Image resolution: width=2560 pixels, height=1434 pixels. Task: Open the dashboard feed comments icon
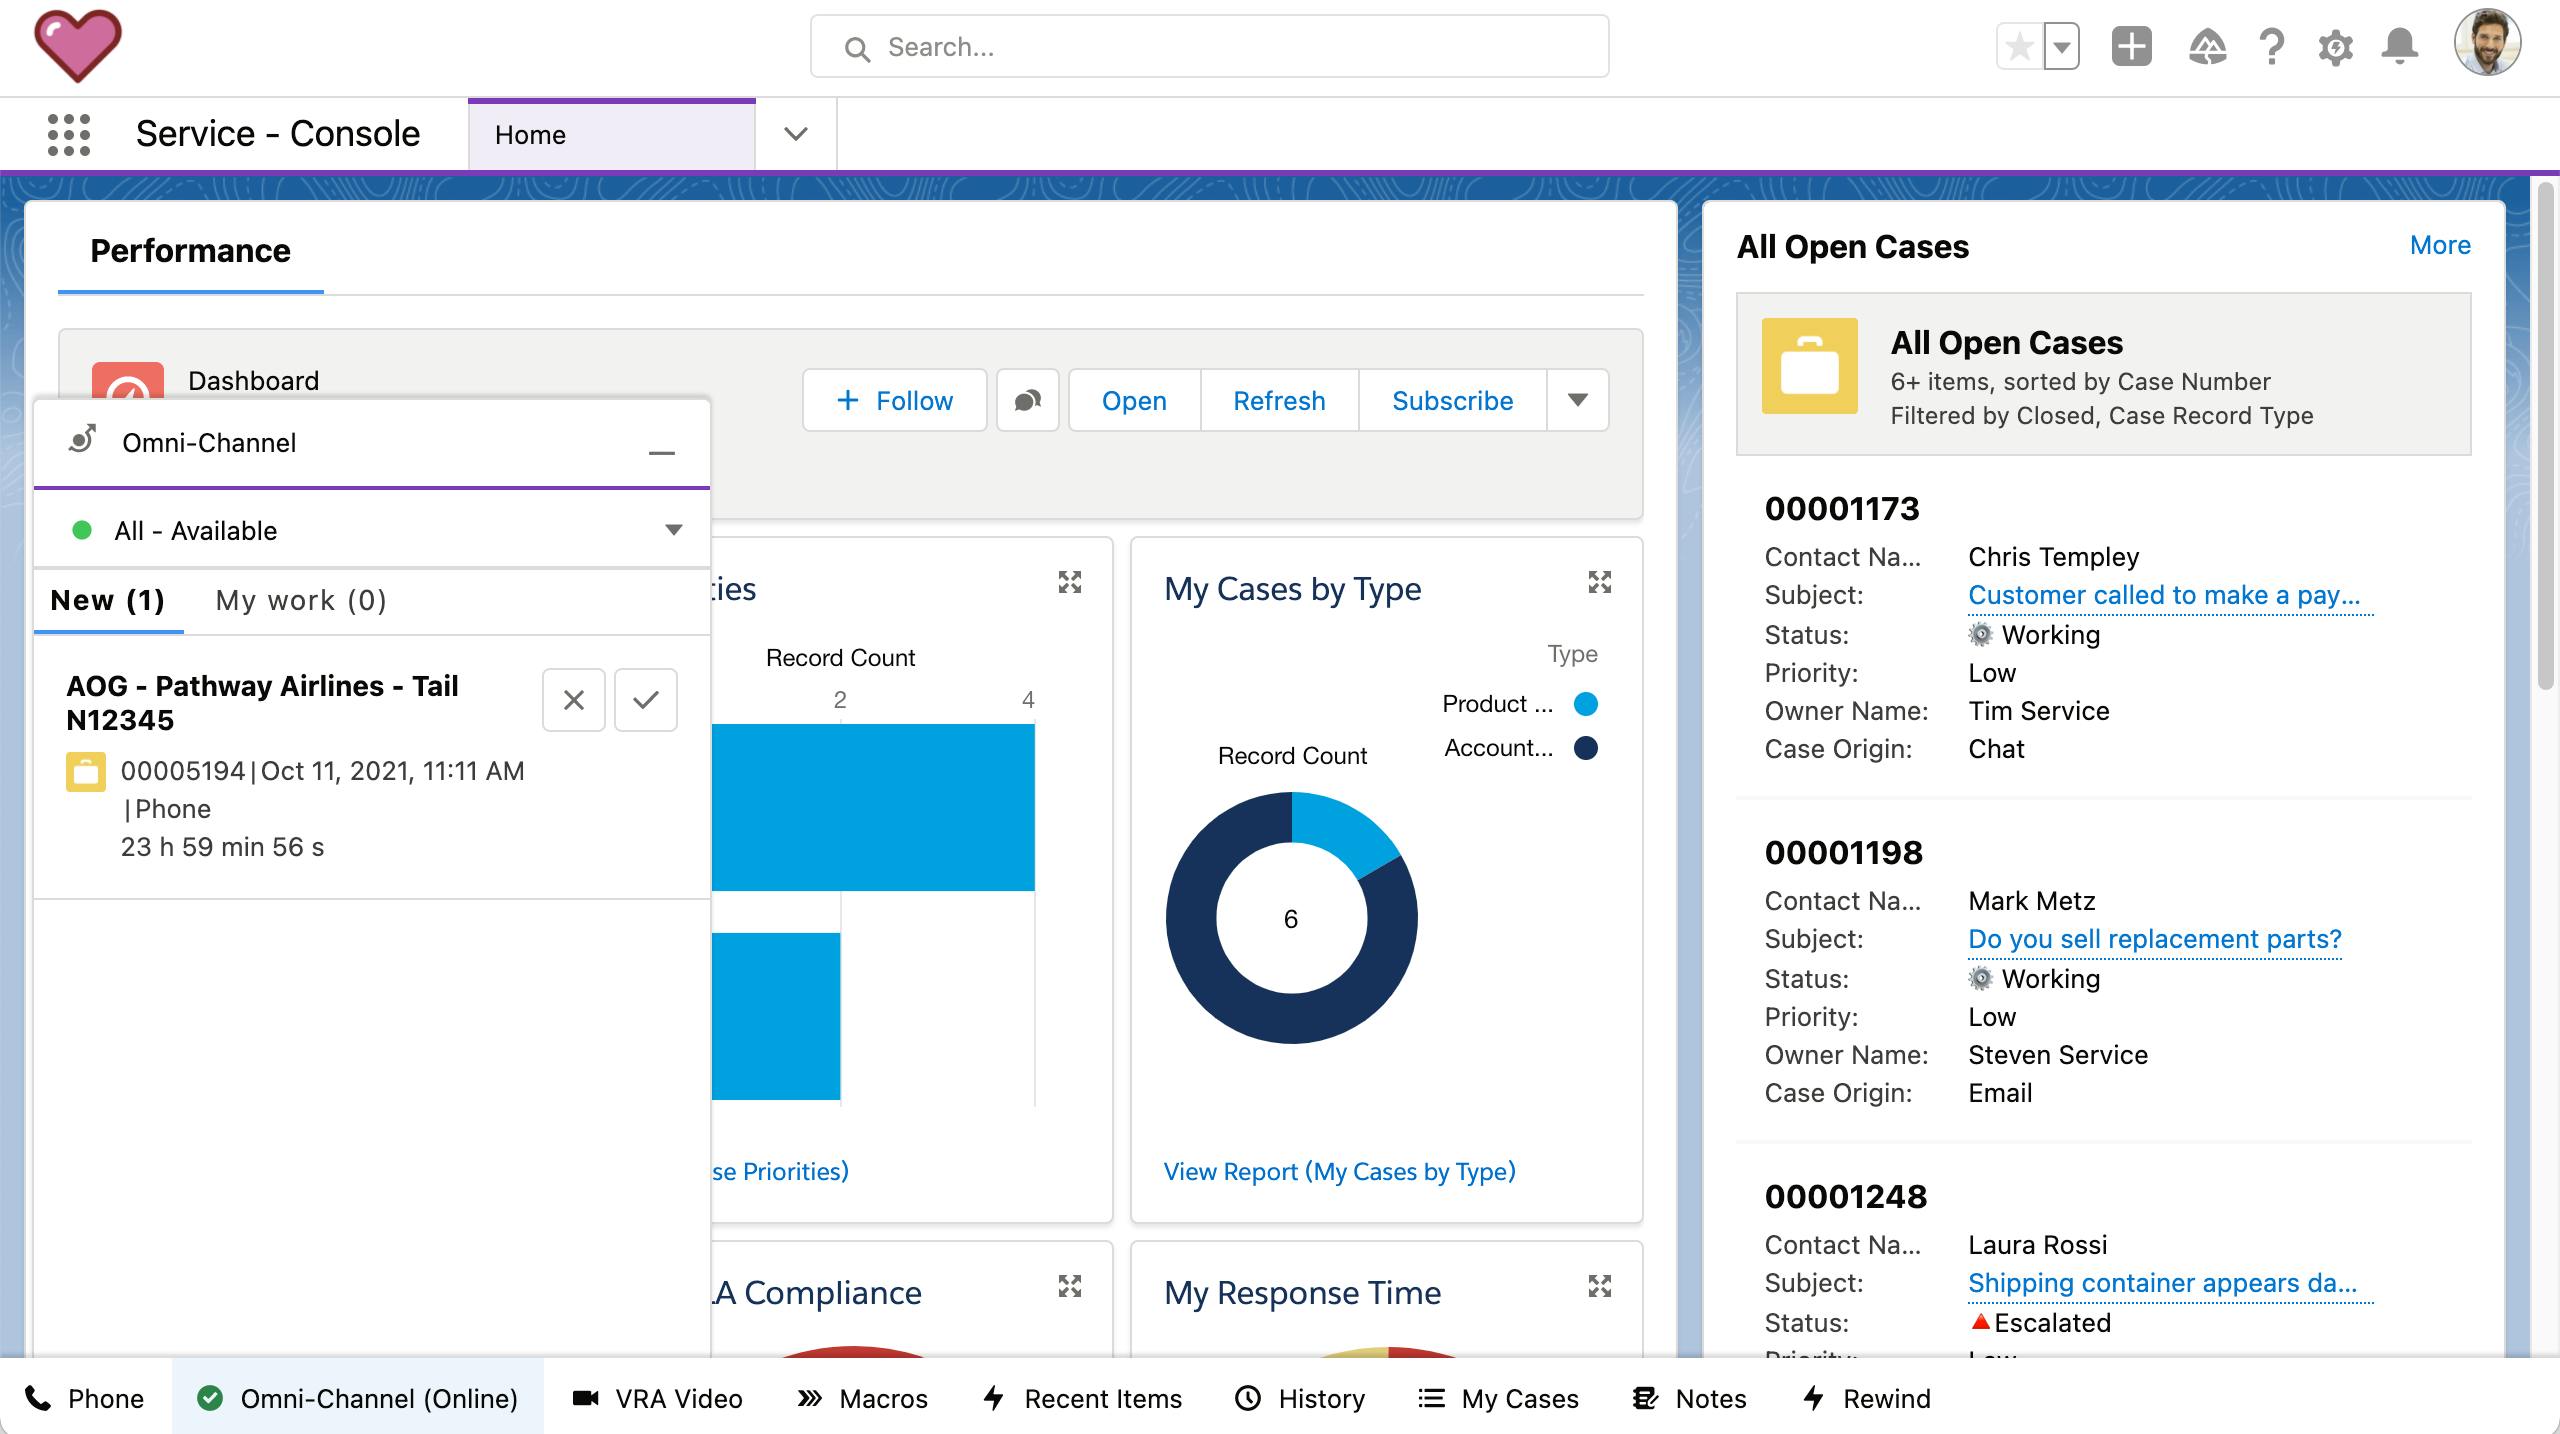pos(1027,401)
